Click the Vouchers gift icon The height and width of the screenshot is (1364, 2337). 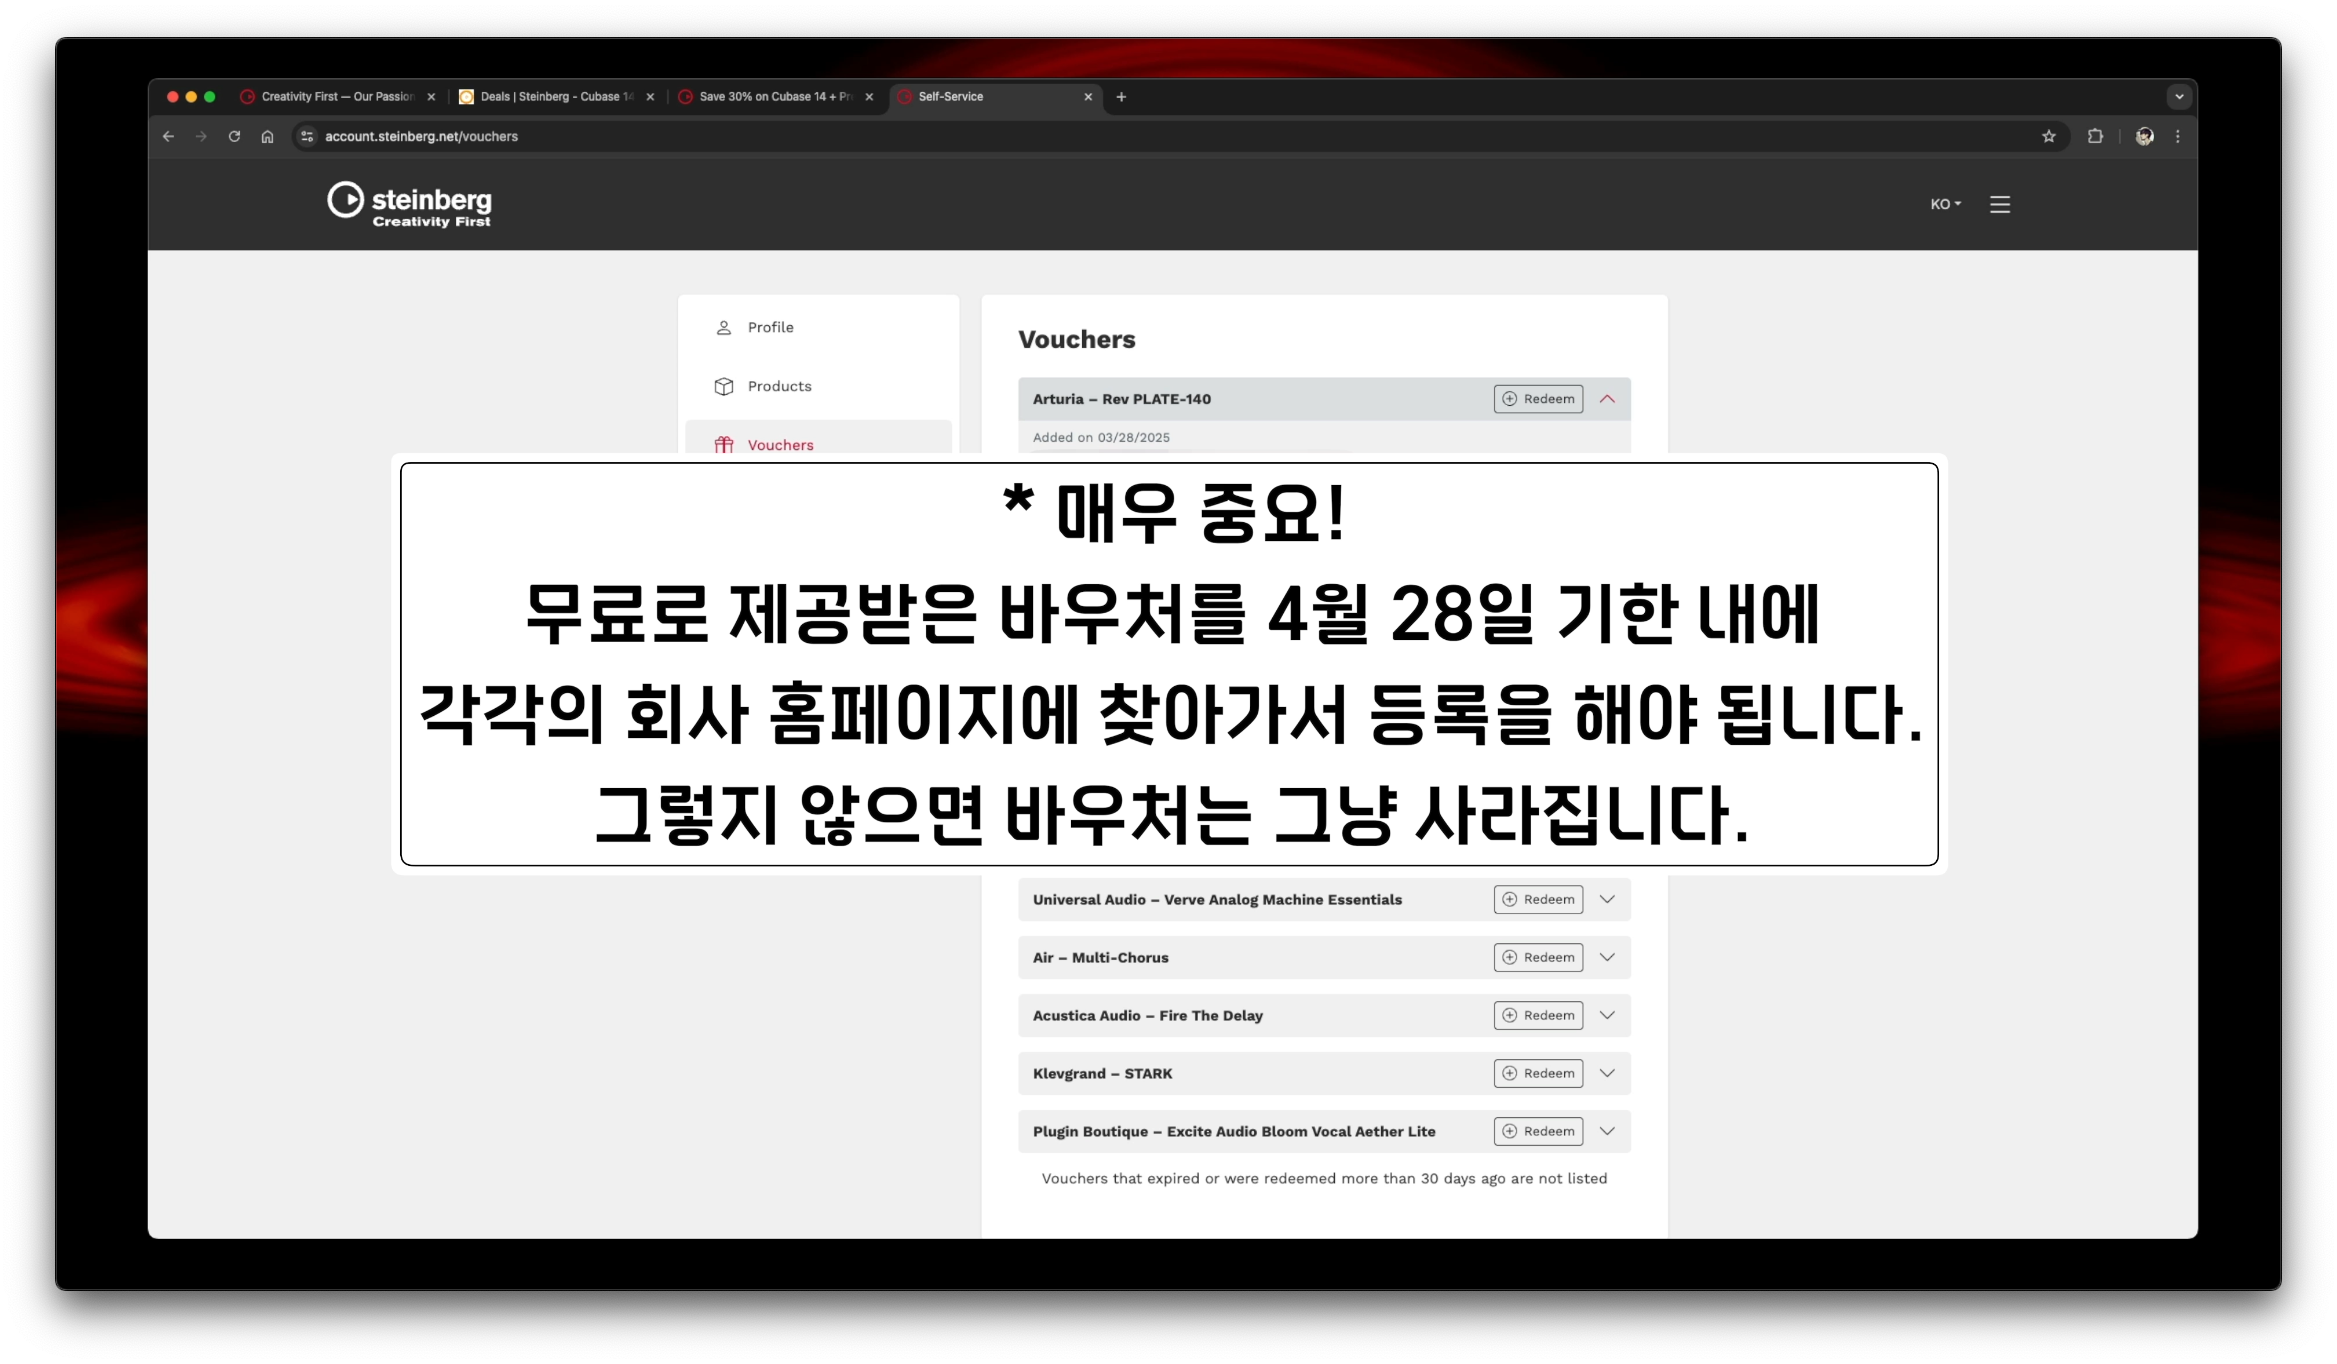pos(724,445)
